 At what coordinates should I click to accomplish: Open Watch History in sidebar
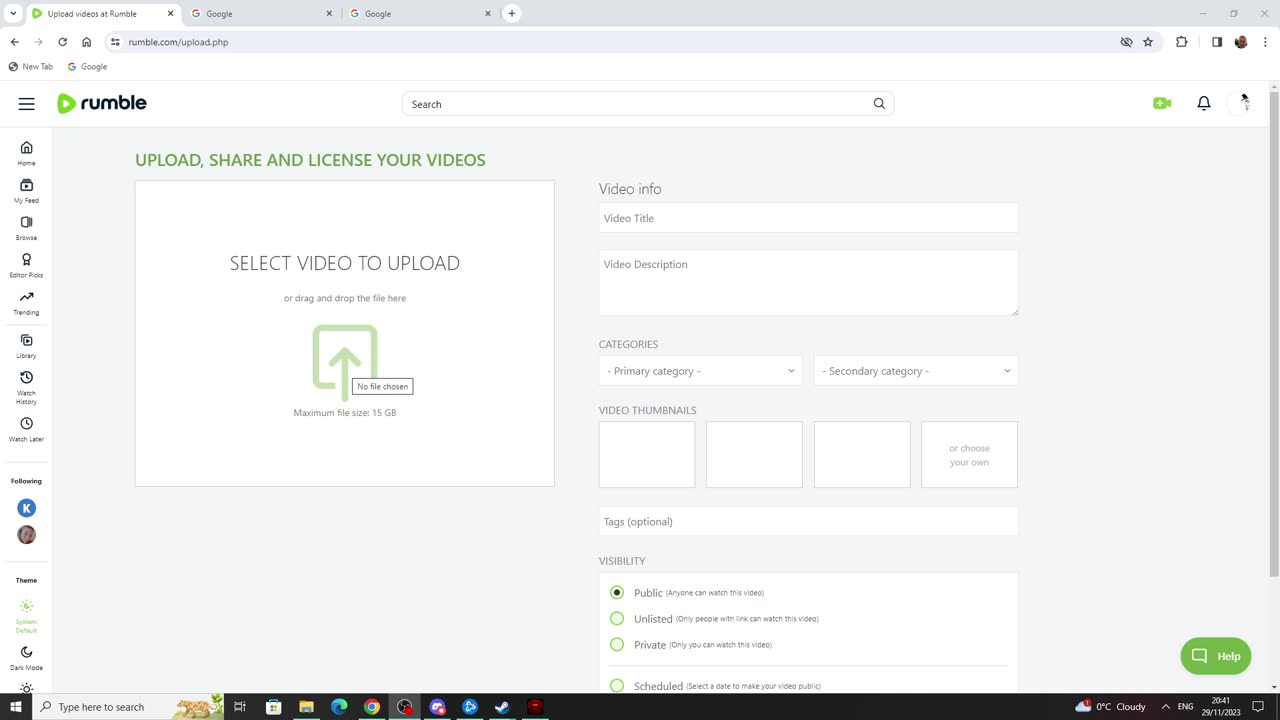(x=26, y=388)
